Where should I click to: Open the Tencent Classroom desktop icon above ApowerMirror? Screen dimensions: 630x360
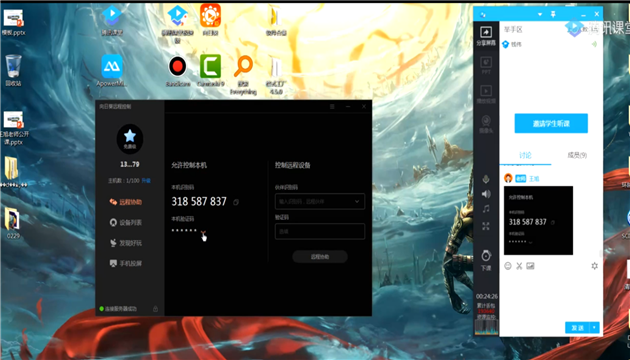click(x=112, y=20)
